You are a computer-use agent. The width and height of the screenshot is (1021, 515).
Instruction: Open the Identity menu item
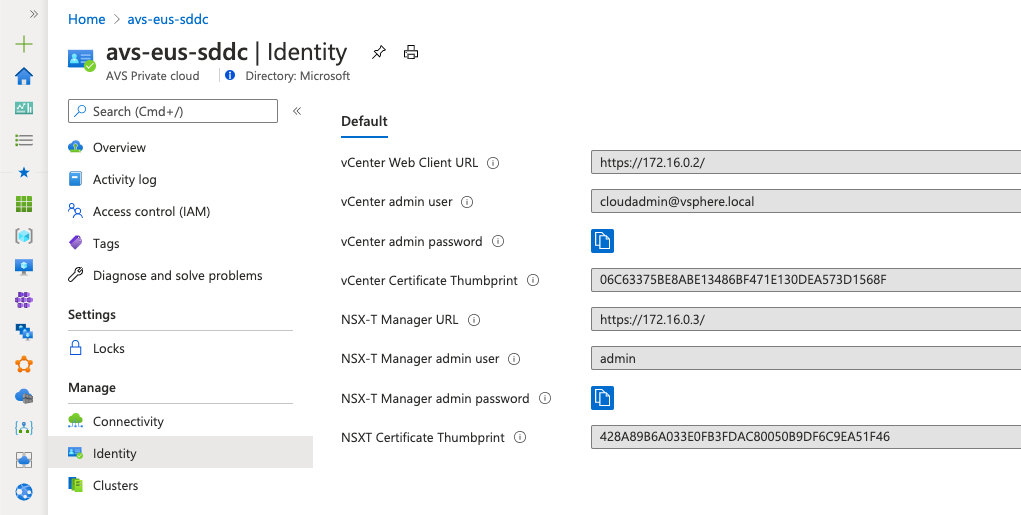pos(114,453)
